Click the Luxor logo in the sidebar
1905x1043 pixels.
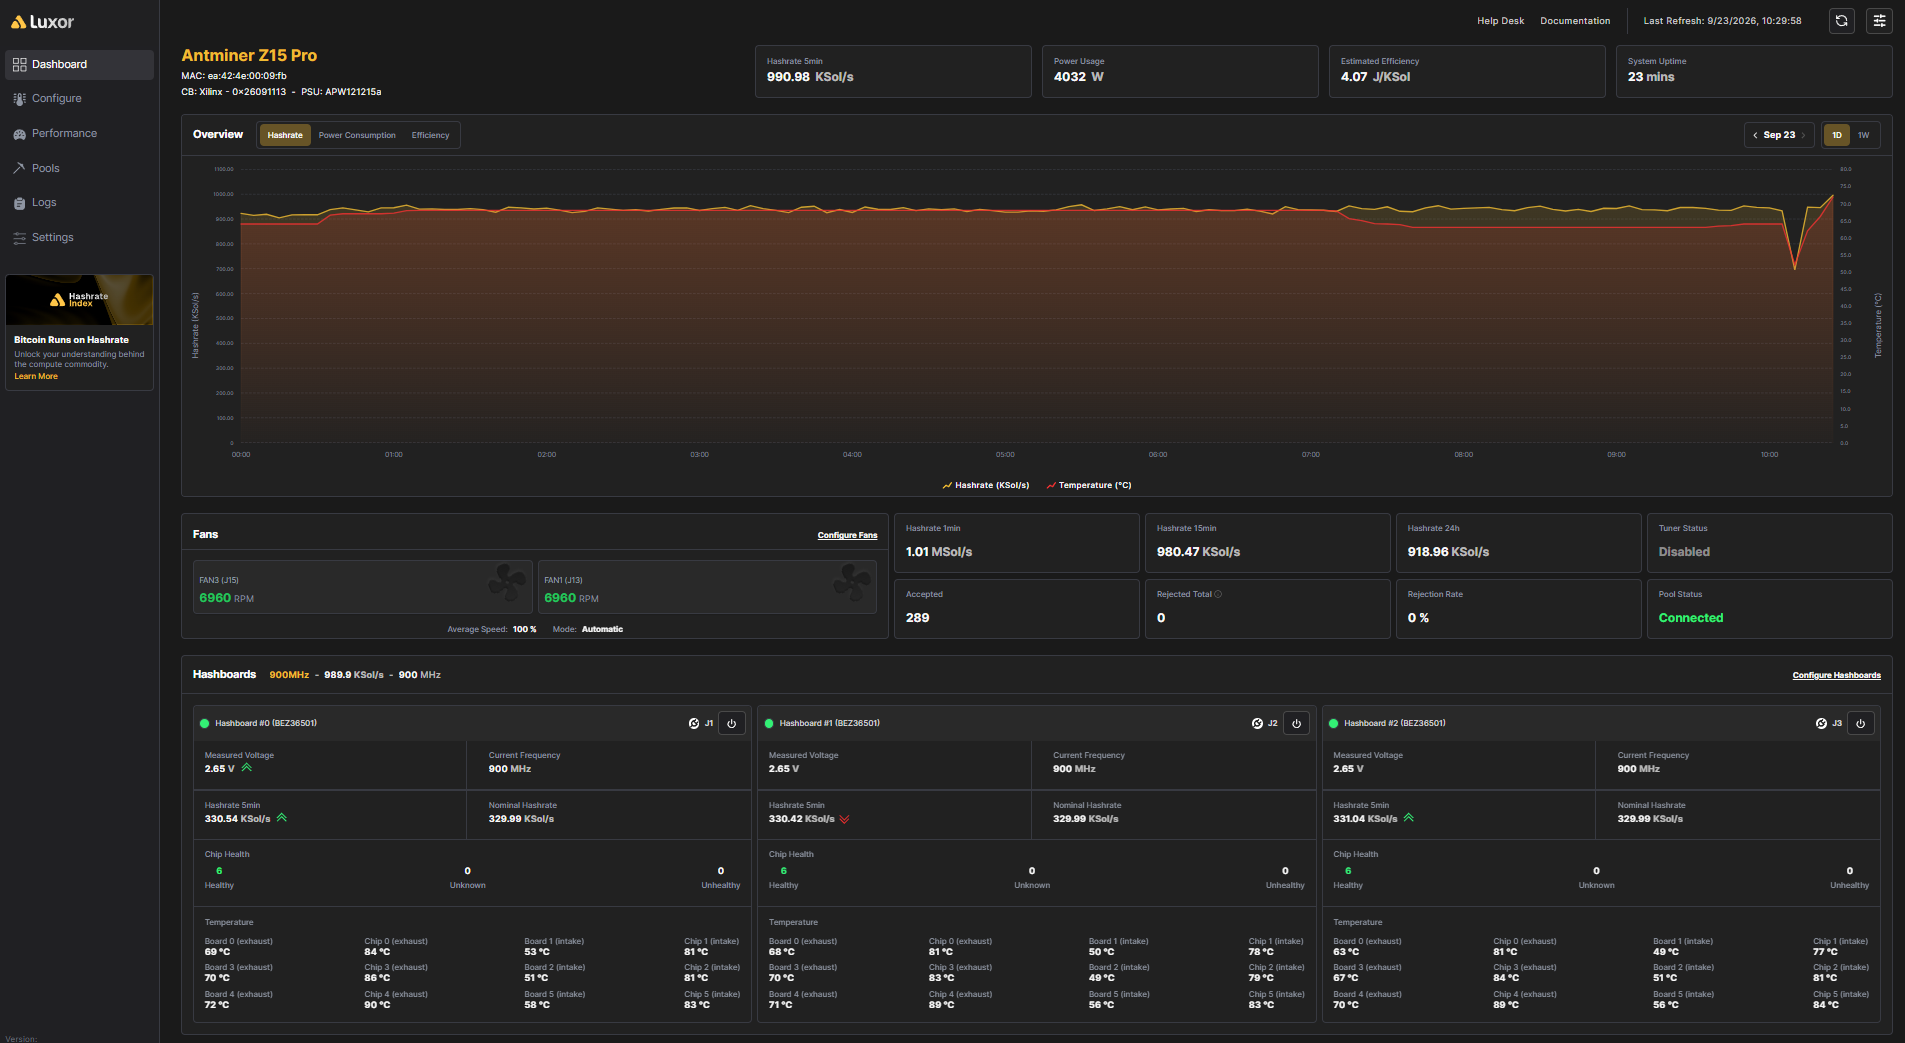click(42, 22)
